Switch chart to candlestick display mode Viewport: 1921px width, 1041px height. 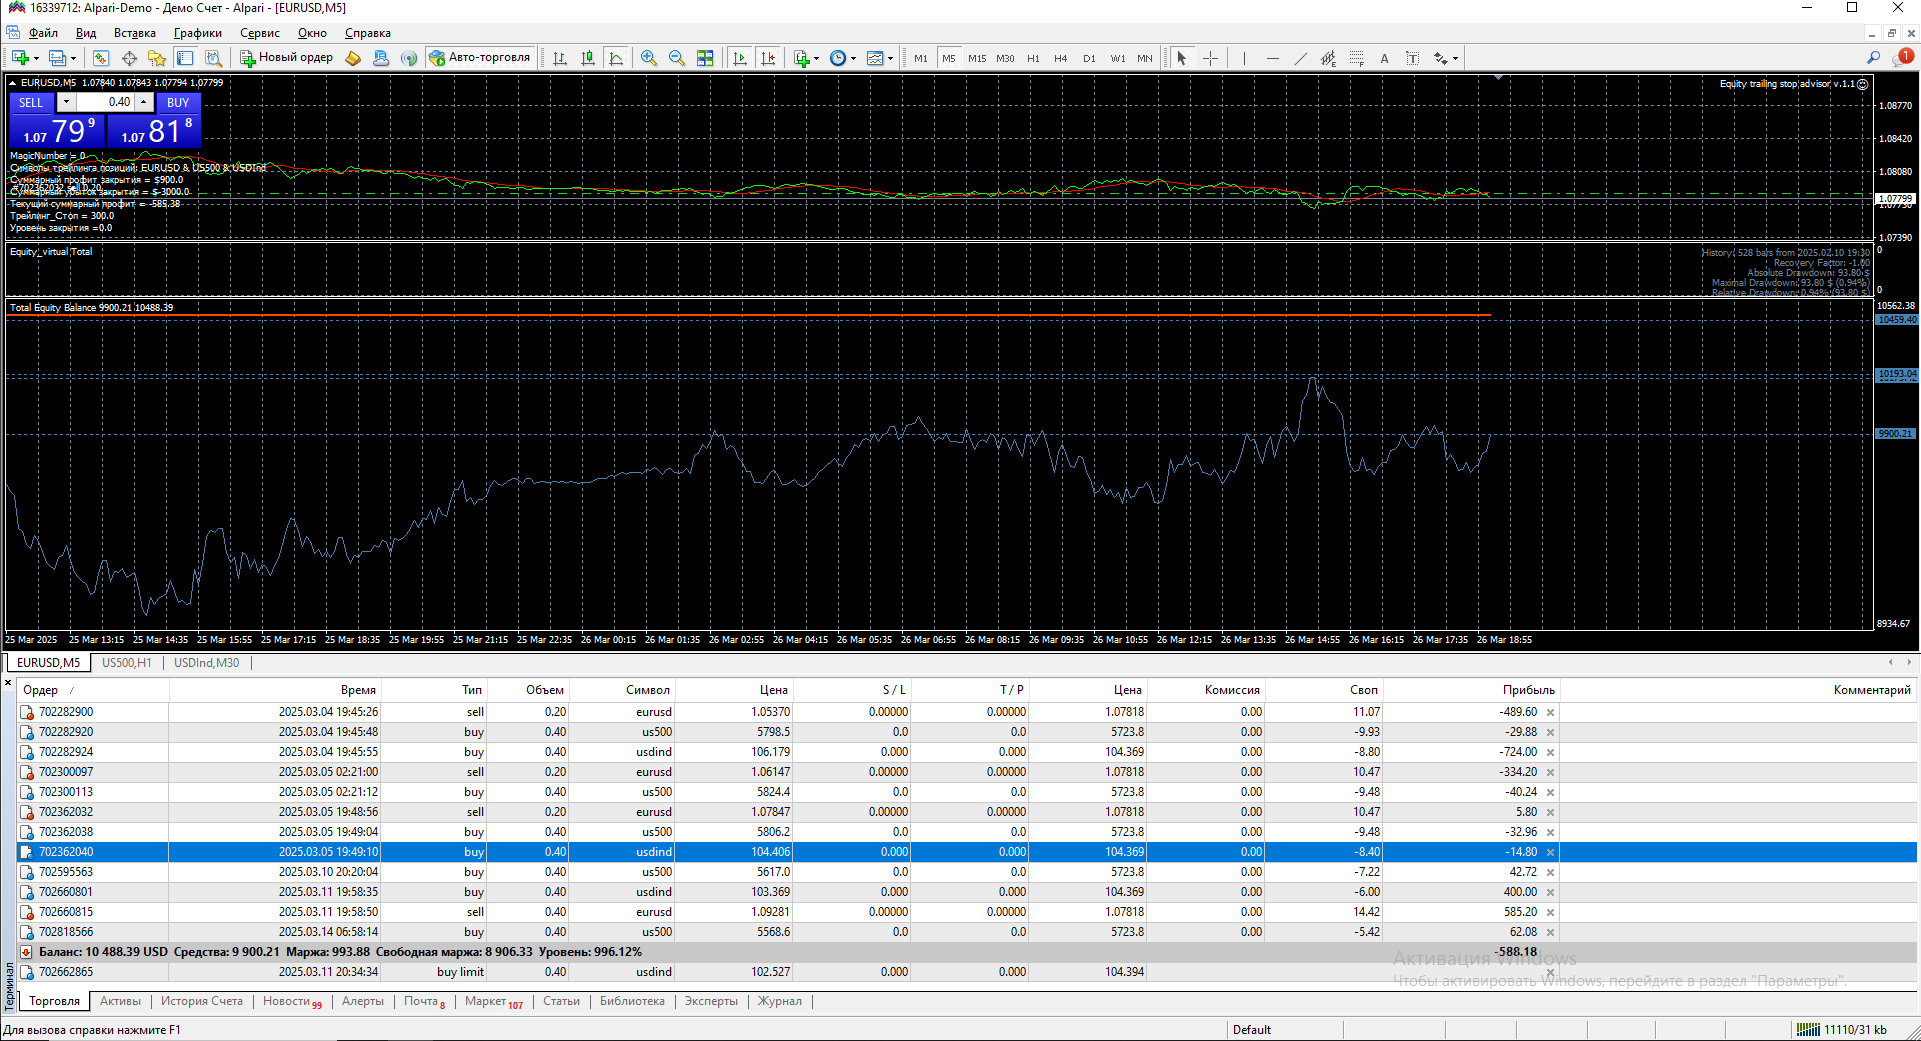coord(588,58)
